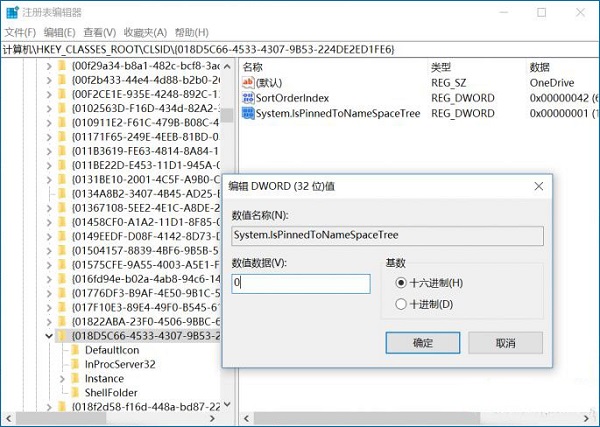Select the Instance subkey label
Screen dimensions: 600x427
tap(104, 379)
